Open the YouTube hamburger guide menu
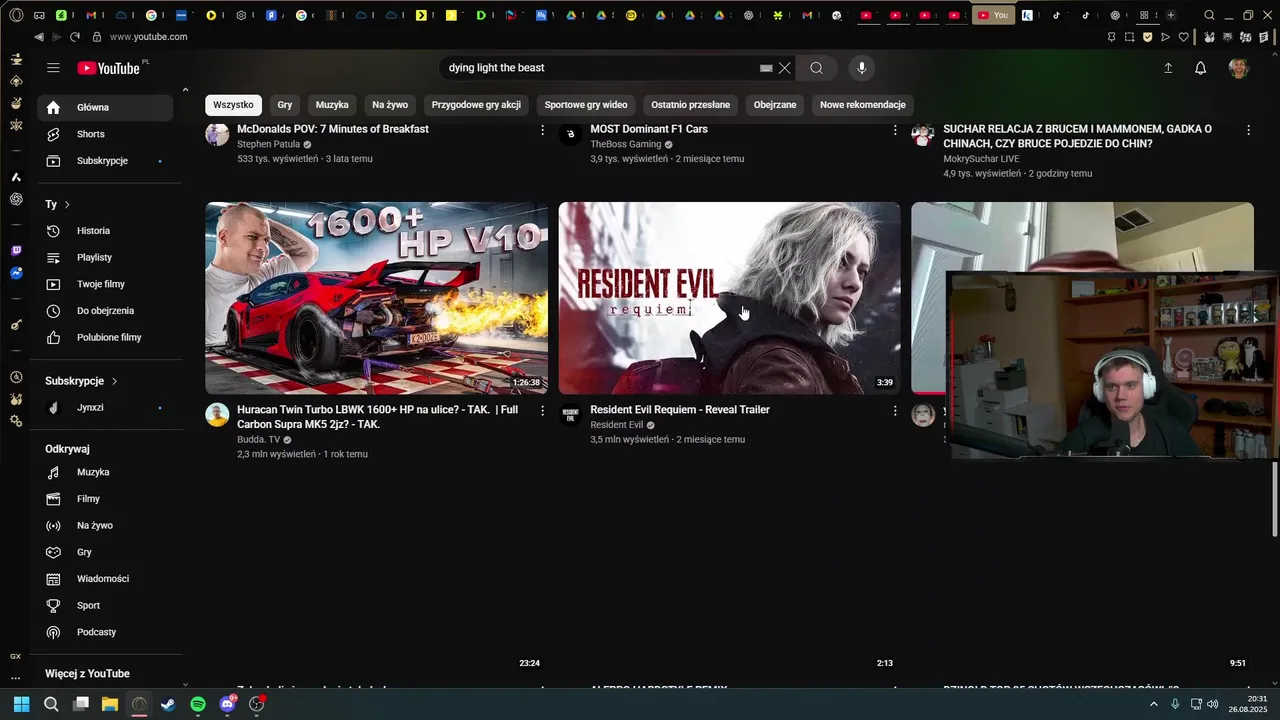Viewport: 1280px width, 720px height. pyautogui.click(x=53, y=68)
